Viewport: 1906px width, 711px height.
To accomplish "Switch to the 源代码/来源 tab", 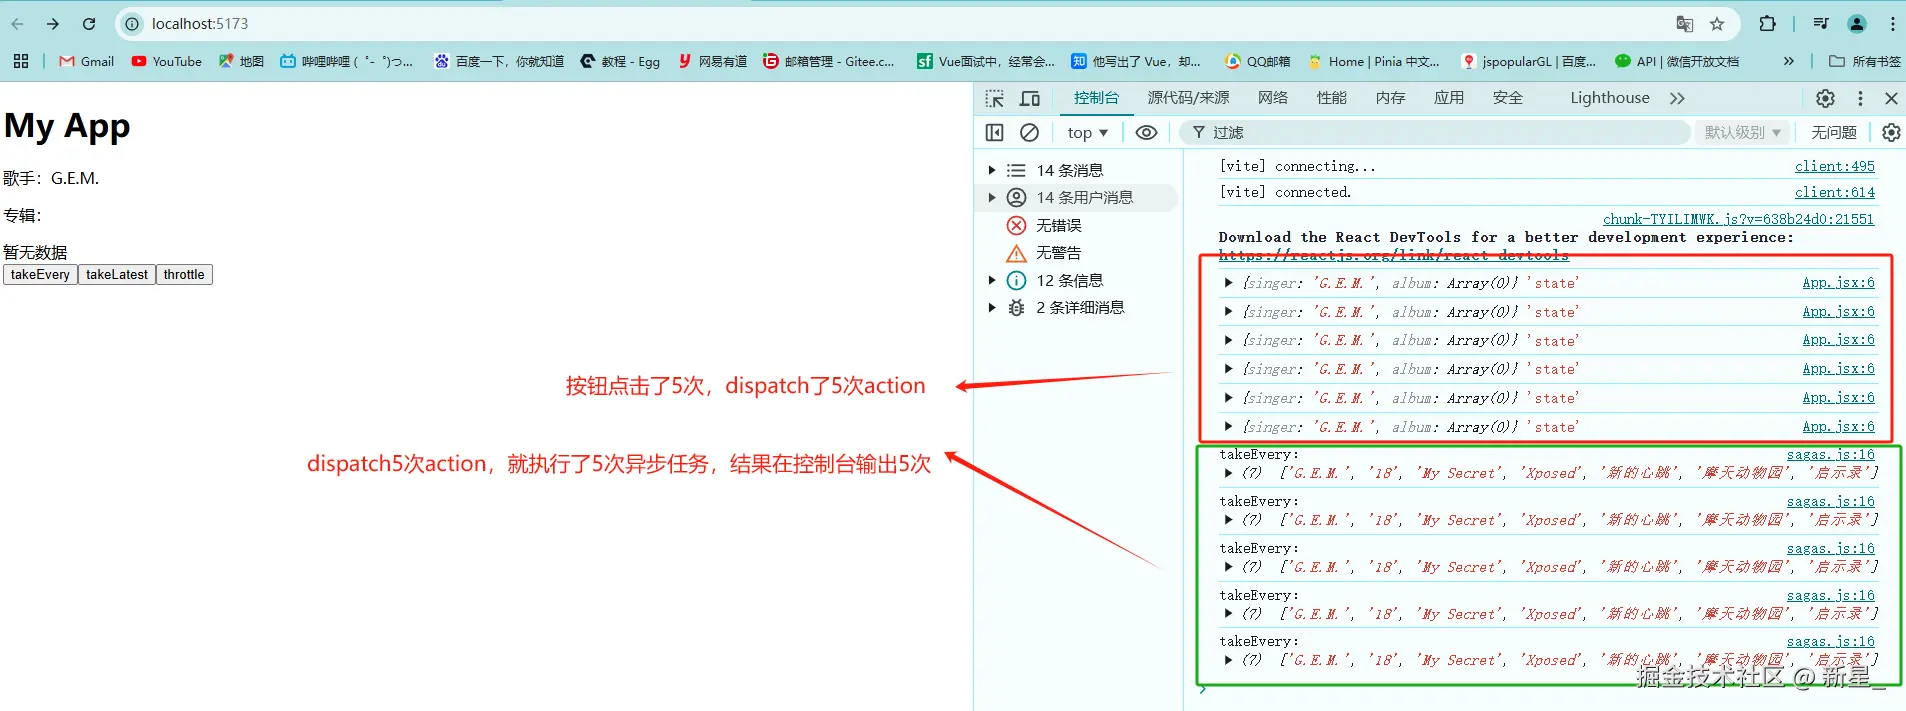I will pos(1188,98).
